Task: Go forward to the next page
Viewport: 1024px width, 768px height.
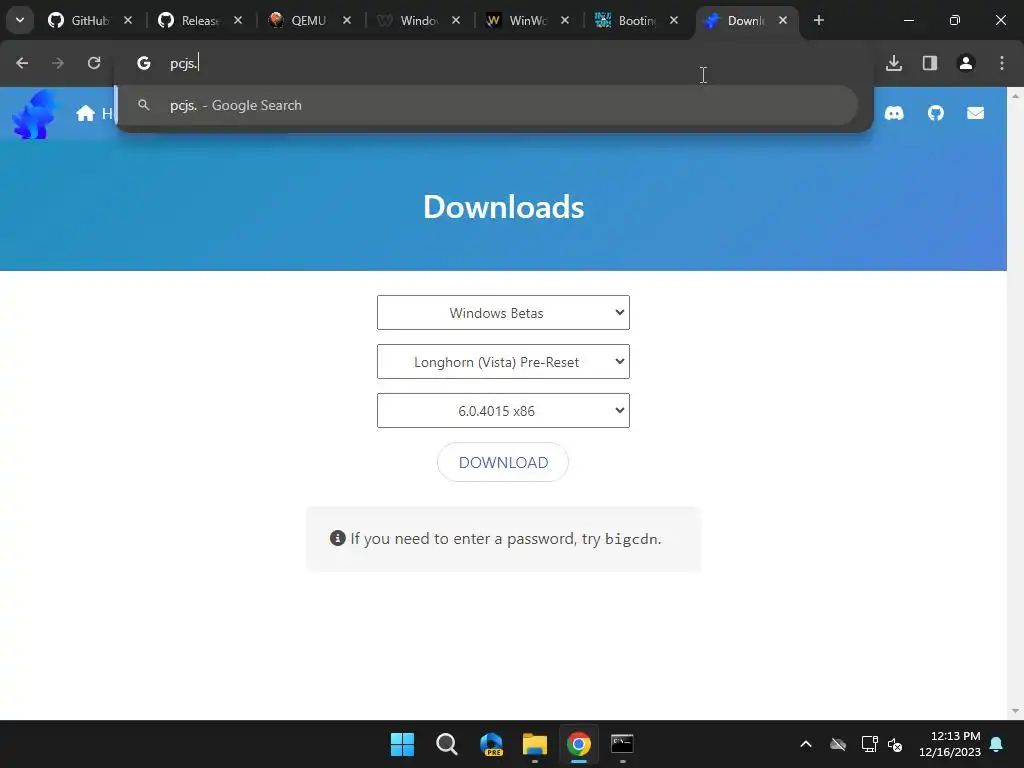Action: [x=58, y=63]
